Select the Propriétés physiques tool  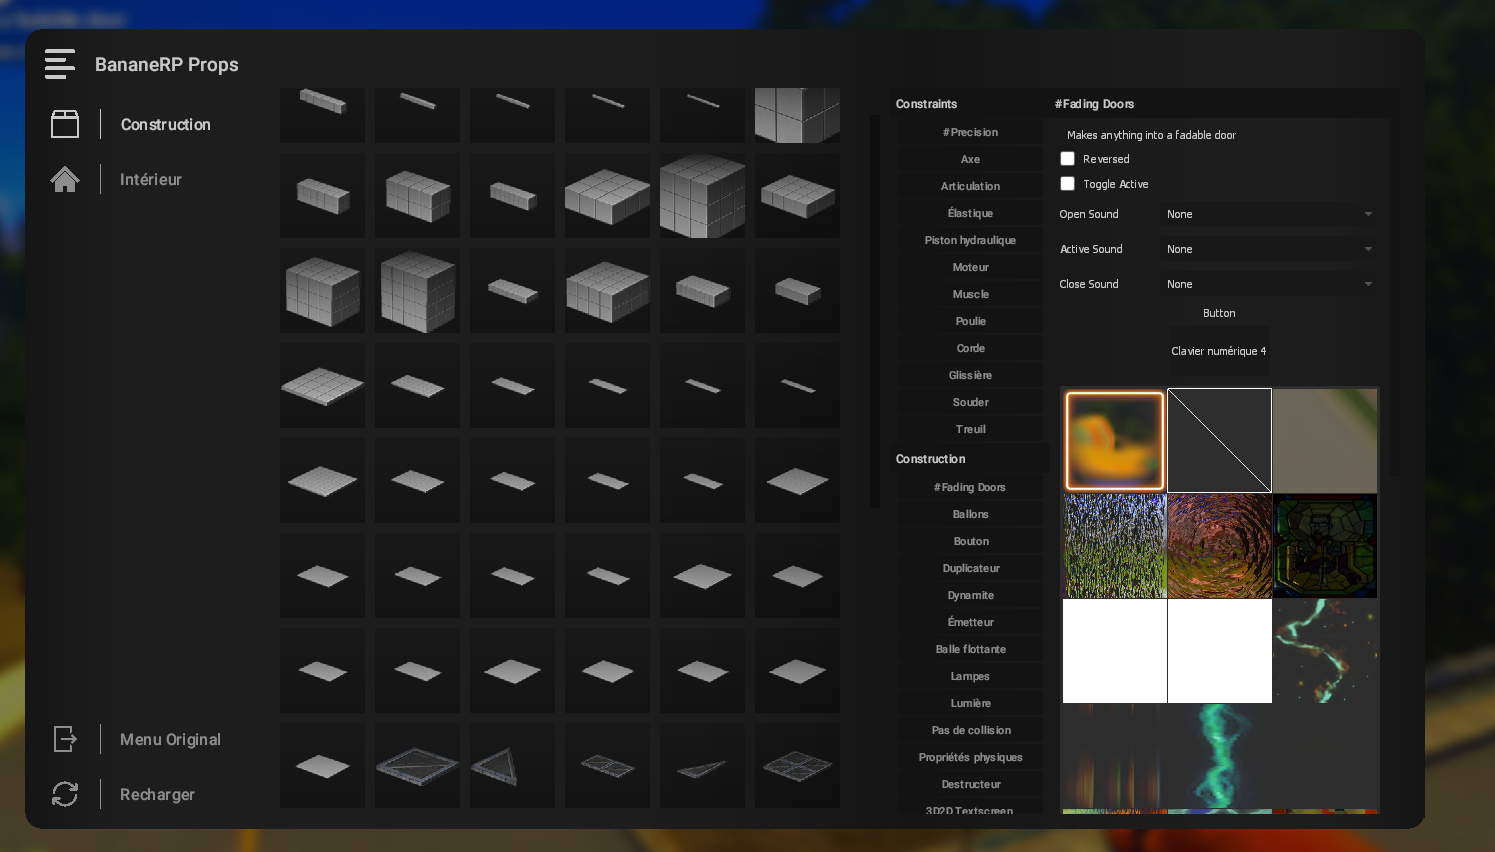pos(970,757)
